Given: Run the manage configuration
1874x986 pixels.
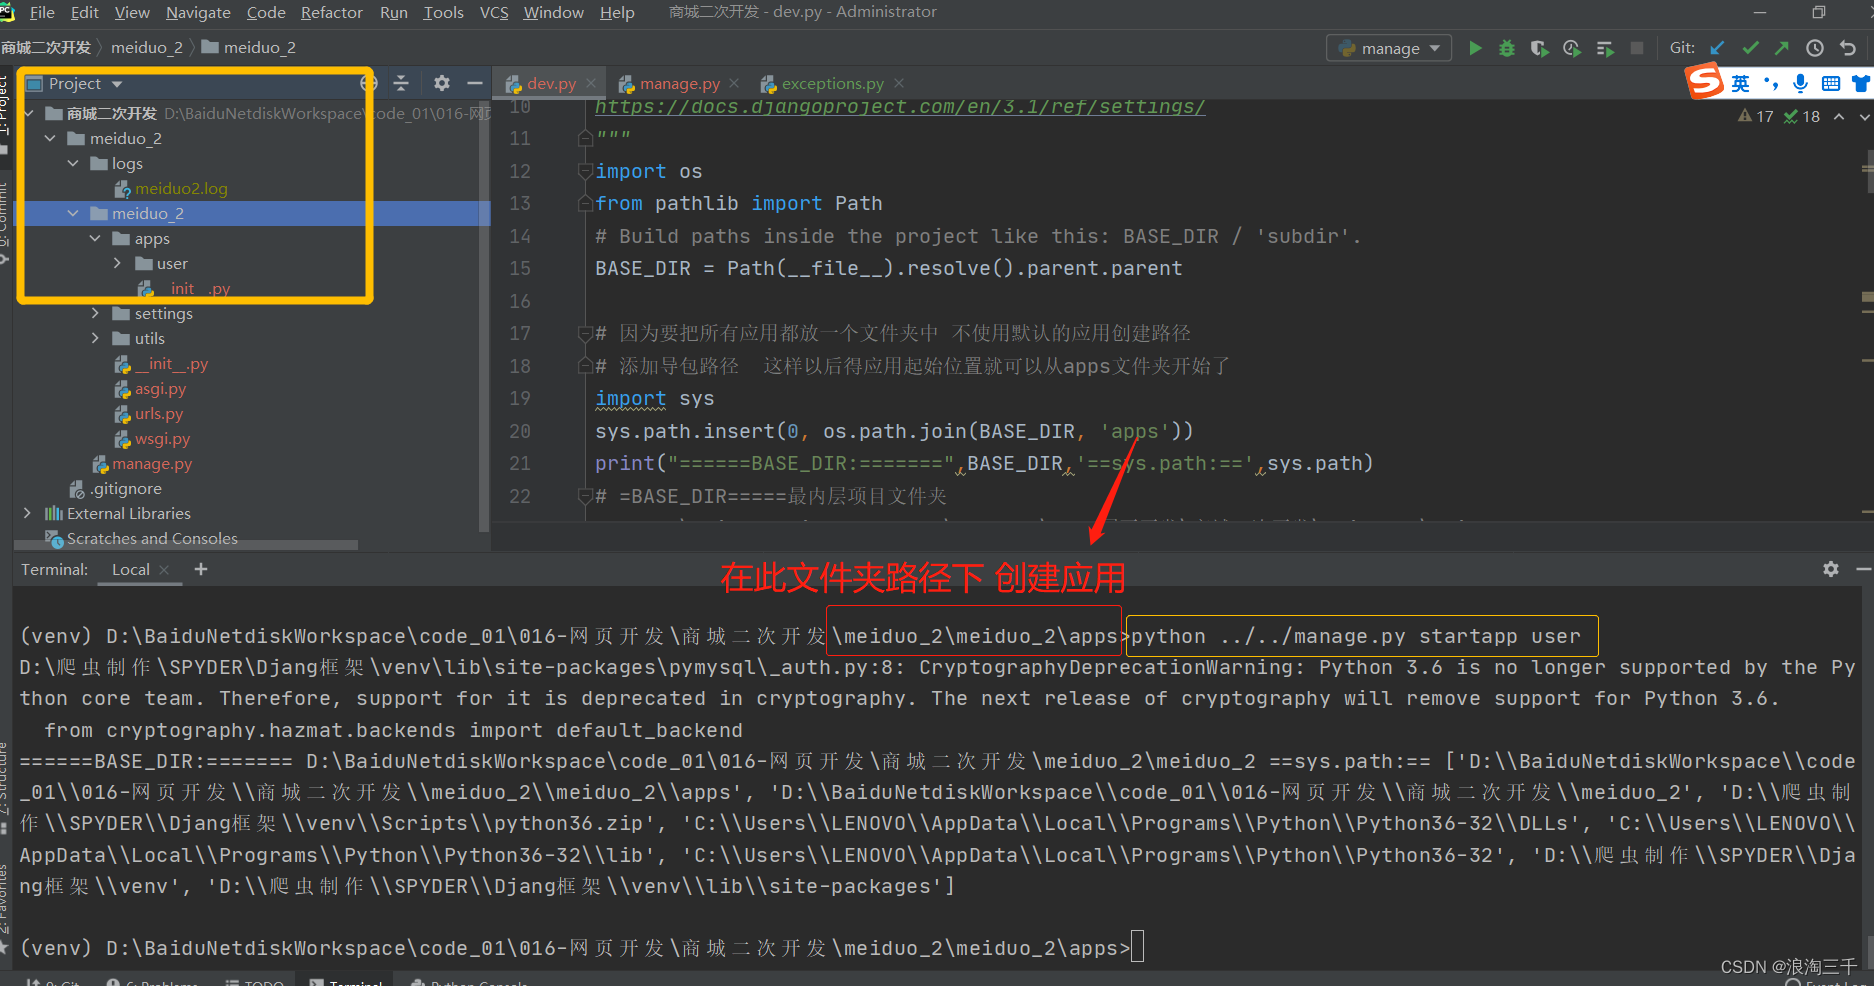Looking at the screenshot, I should [1475, 48].
